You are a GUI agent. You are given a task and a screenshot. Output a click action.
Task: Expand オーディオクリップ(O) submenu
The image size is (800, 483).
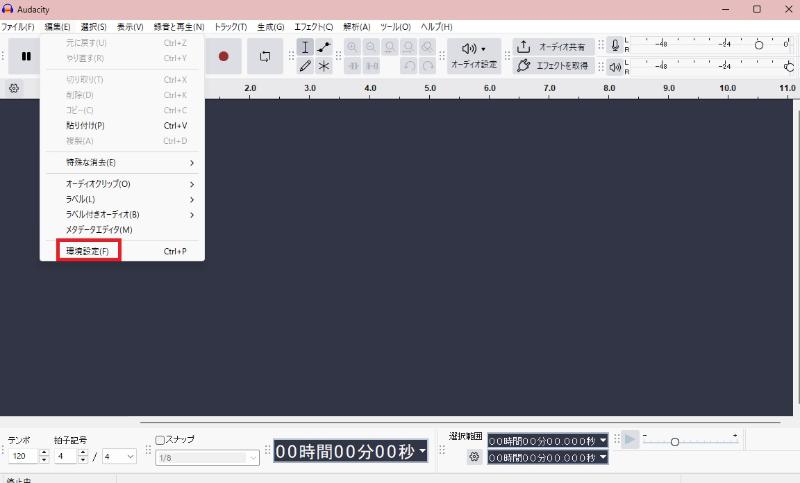pos(122,184)
